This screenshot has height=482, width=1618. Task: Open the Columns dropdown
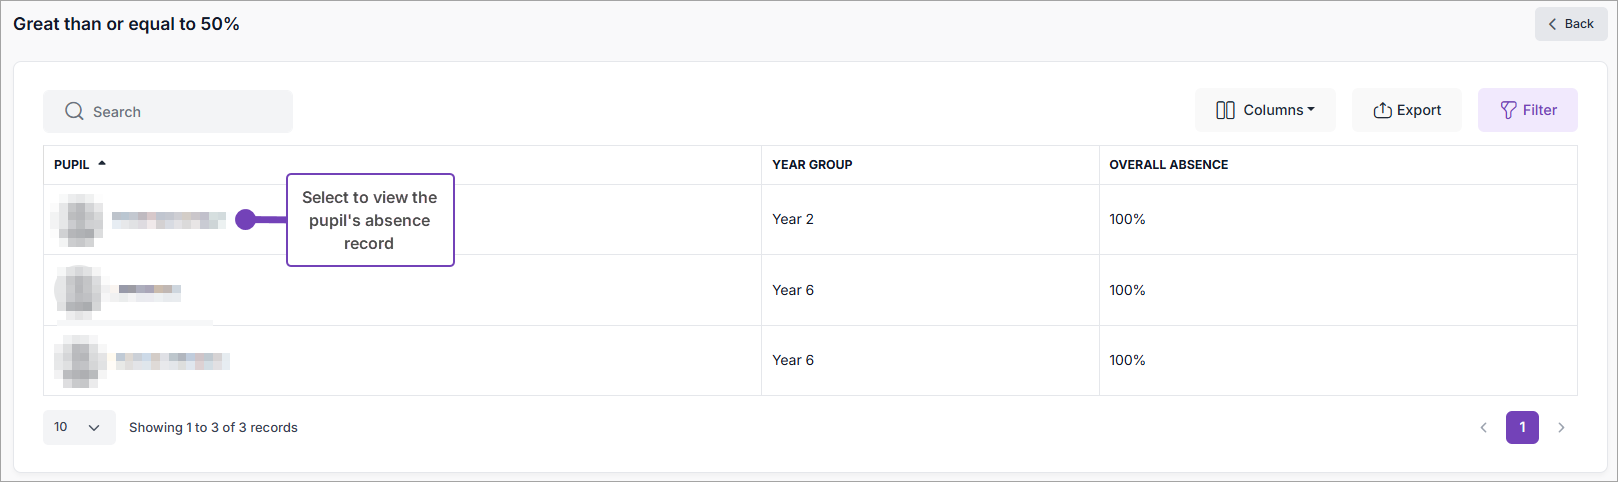tap(1265, 110)
